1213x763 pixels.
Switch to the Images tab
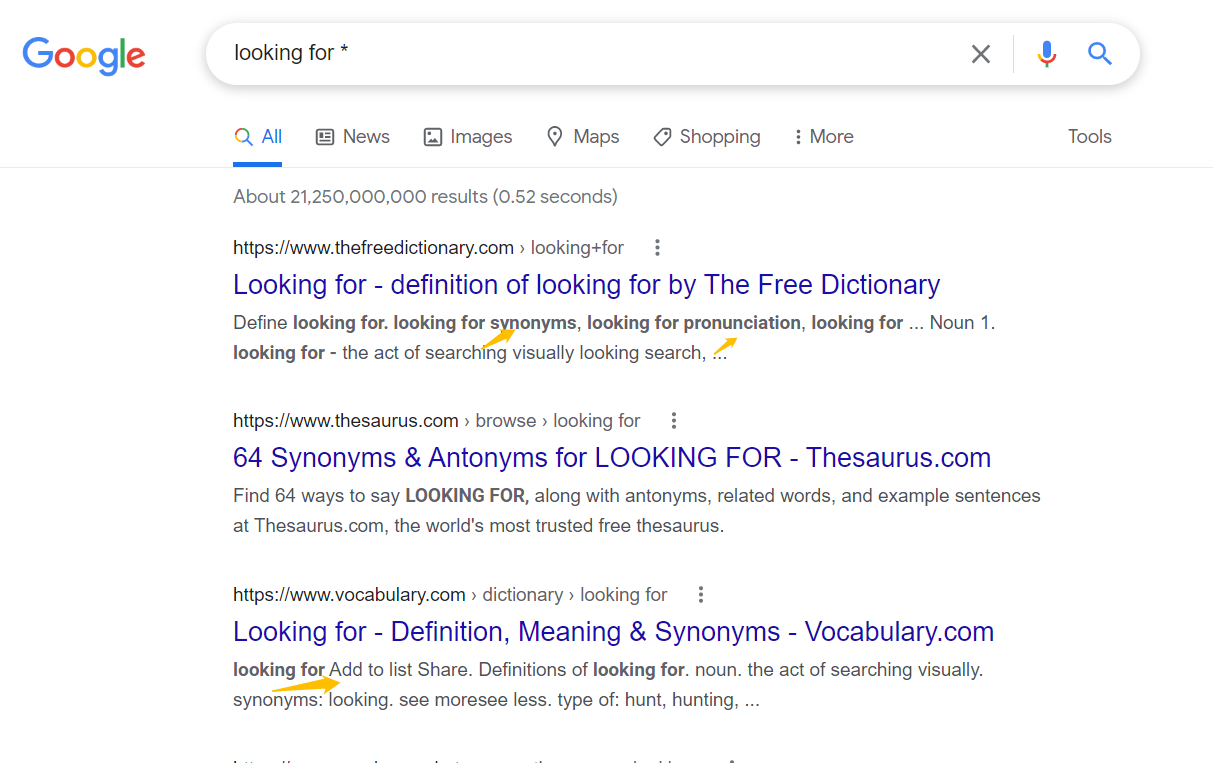[467, 137]
